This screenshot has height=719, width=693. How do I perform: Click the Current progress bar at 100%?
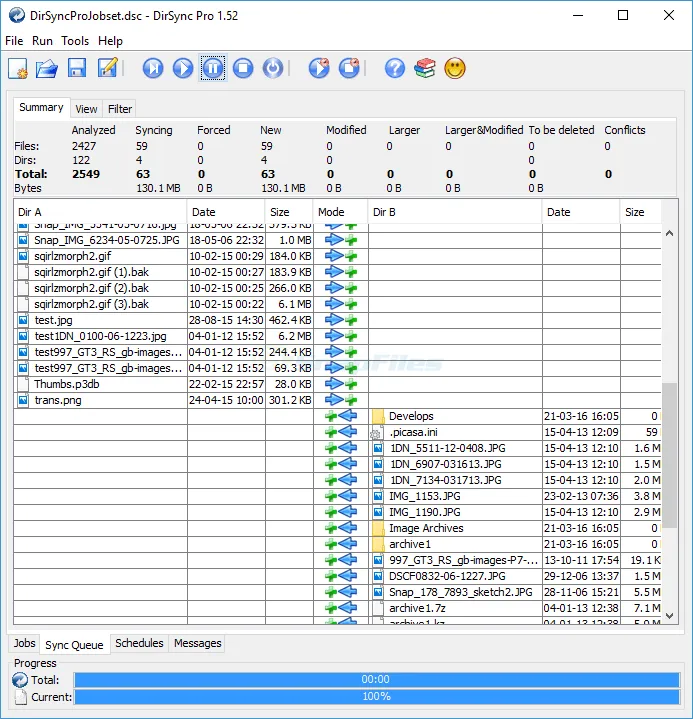(x=377, y=697)
